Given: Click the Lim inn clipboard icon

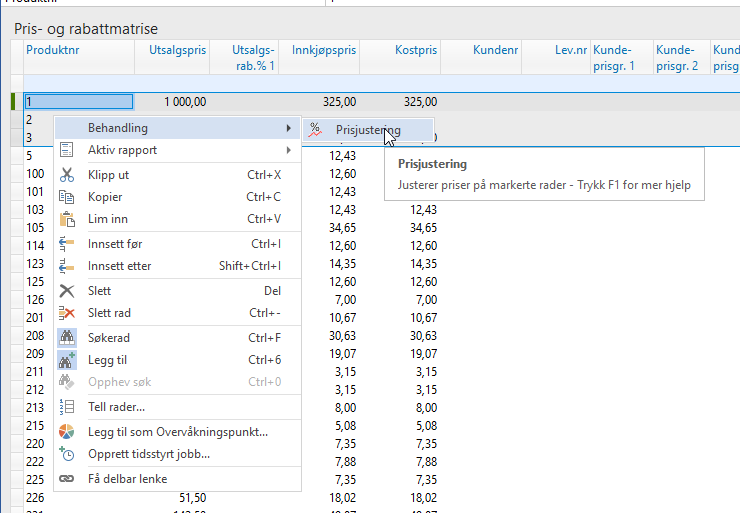Looking at the screenshot, I should coord(67,219).
